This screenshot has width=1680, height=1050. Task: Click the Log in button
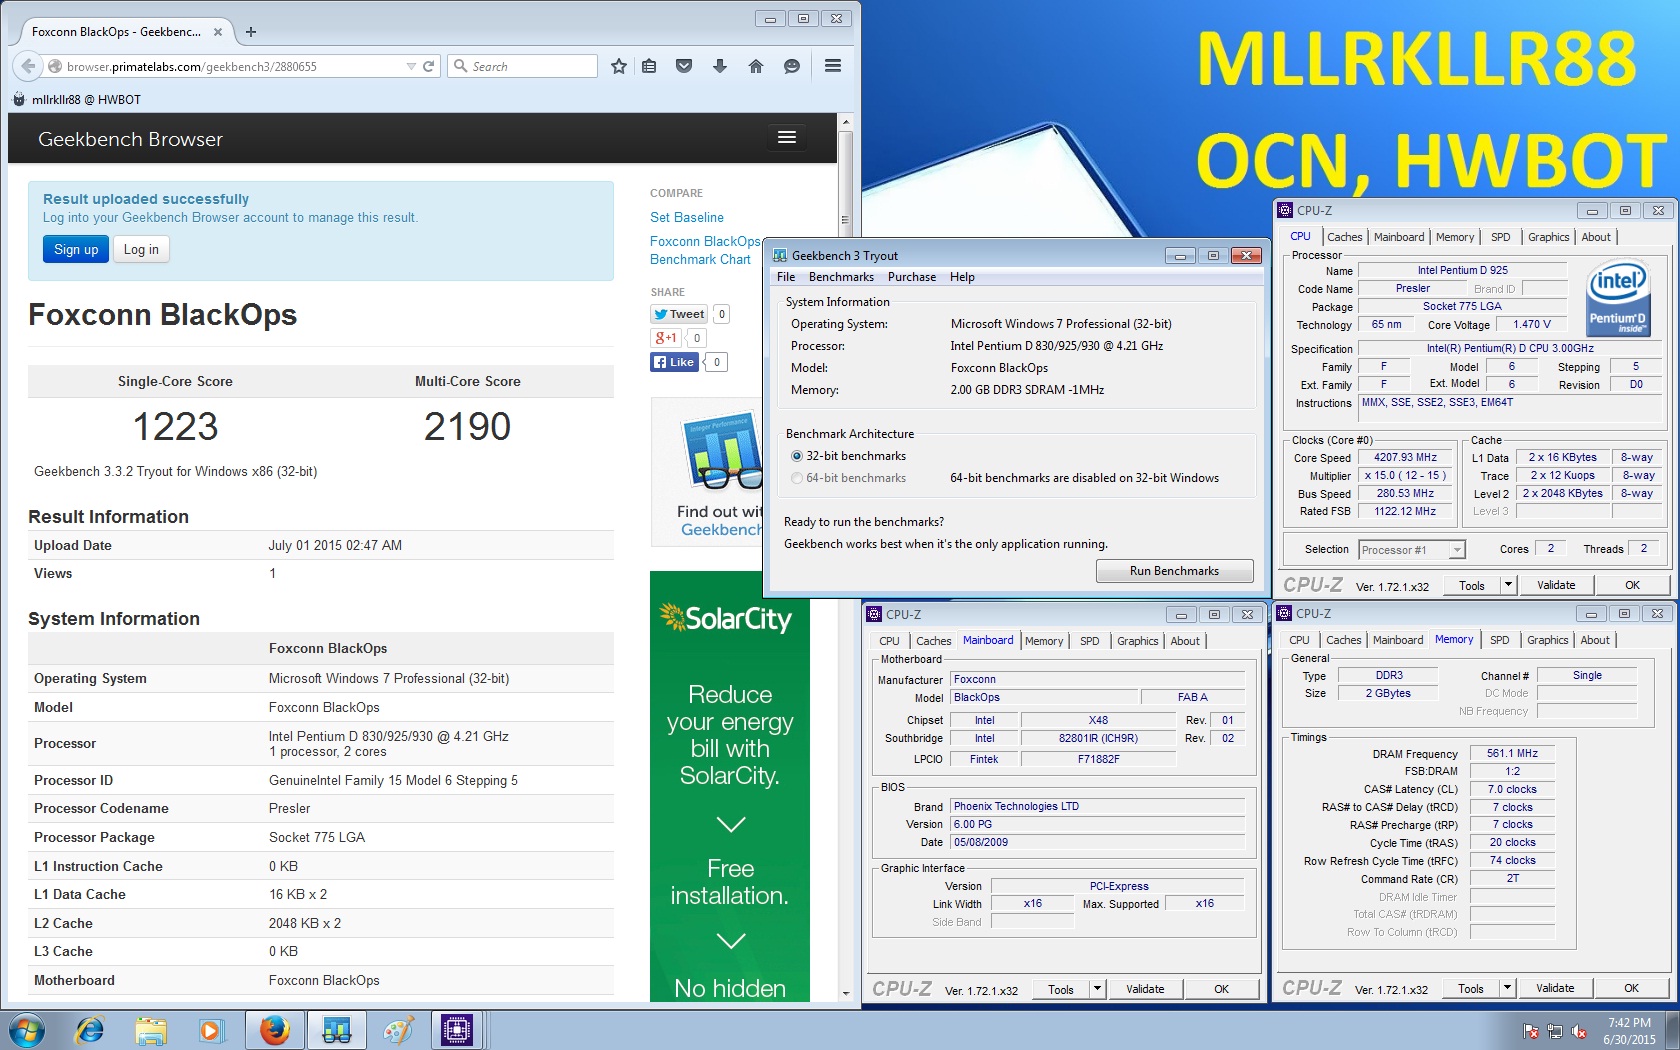pos(141,250)
